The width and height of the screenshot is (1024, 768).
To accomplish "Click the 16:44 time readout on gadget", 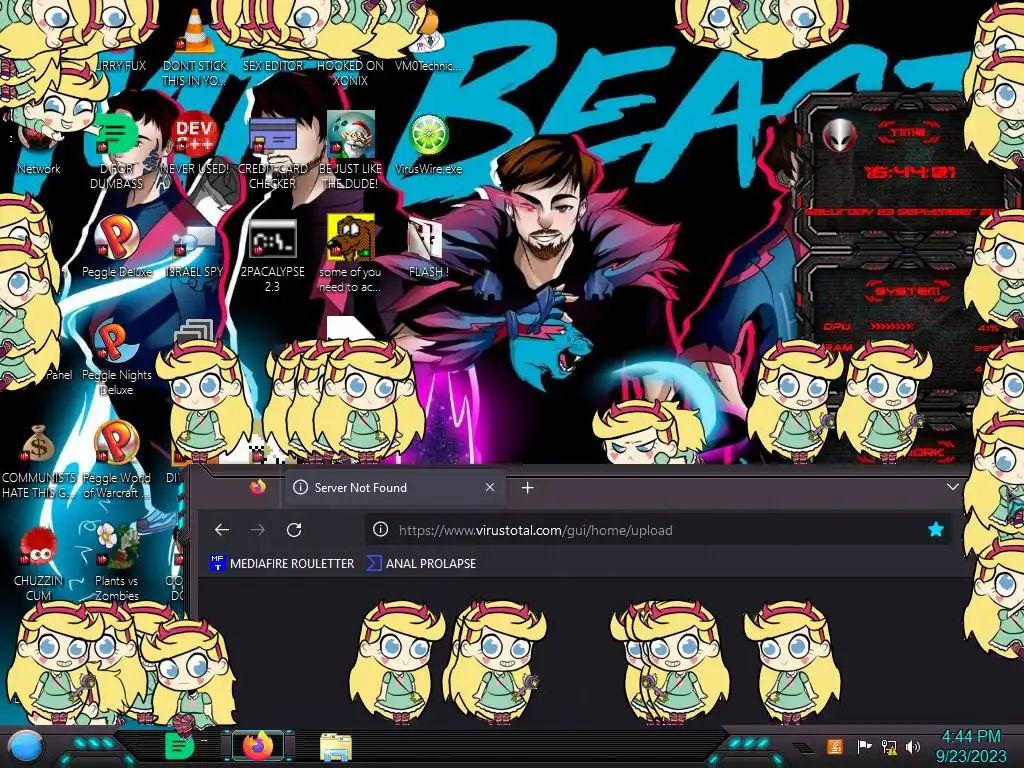I will point(909,172).
